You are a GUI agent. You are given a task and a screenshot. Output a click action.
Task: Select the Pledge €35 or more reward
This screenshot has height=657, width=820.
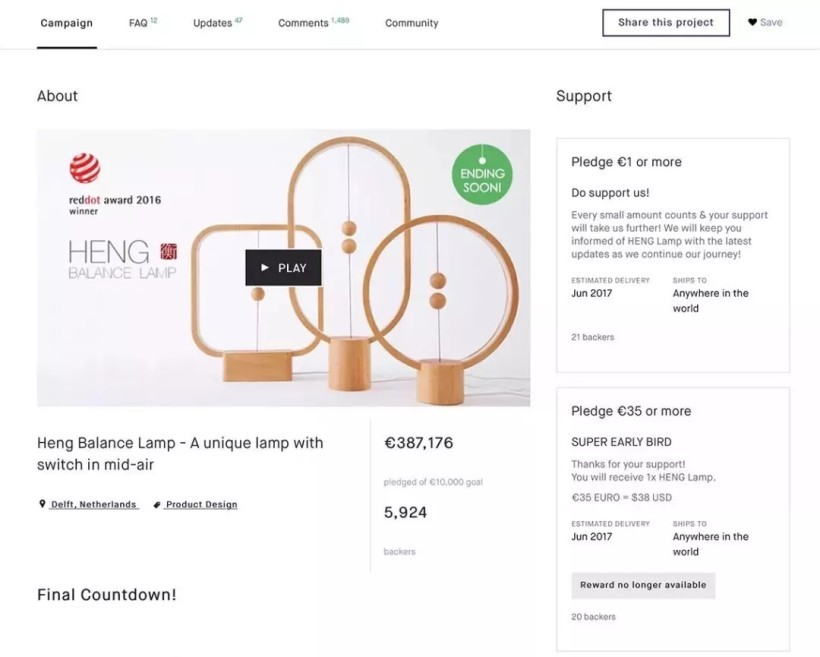pyautogui.click(x=631, y=411)
